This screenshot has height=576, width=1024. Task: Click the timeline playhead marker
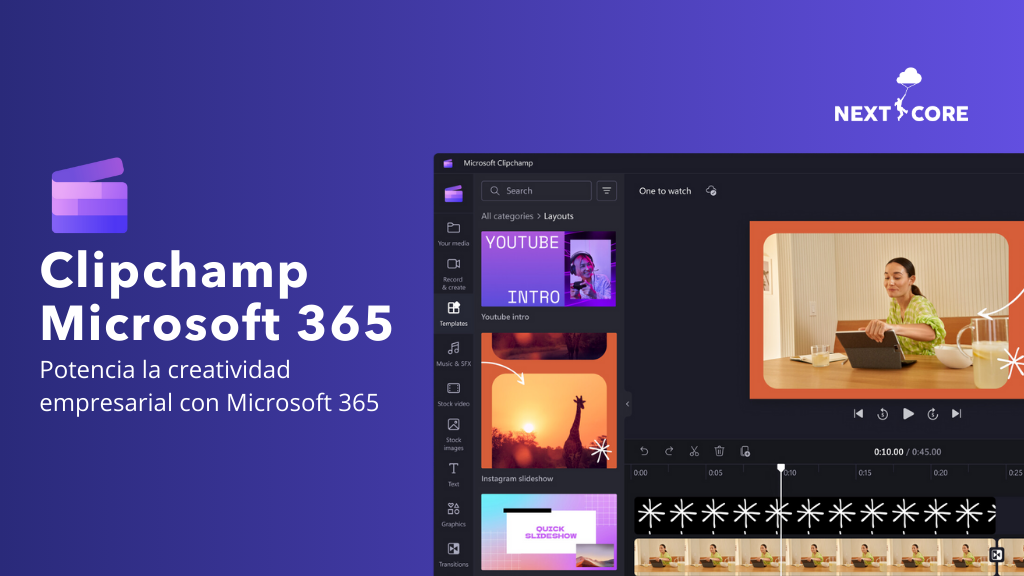coord(781,468)
